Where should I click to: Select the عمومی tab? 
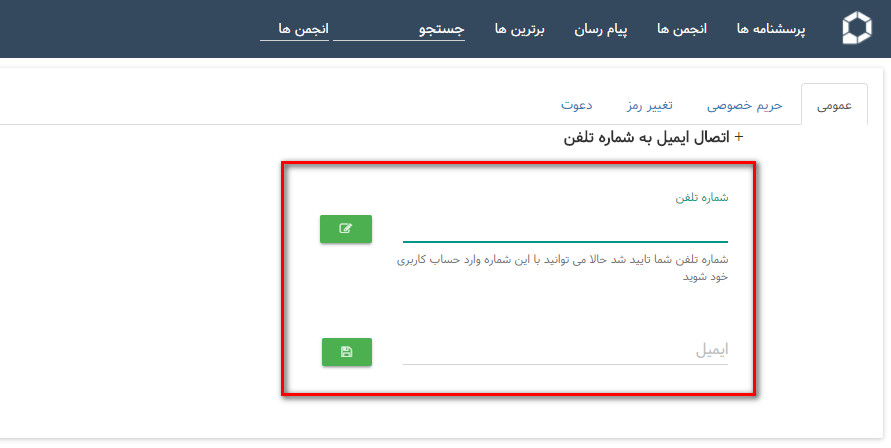pyautogui.click(x=834, y=105)
